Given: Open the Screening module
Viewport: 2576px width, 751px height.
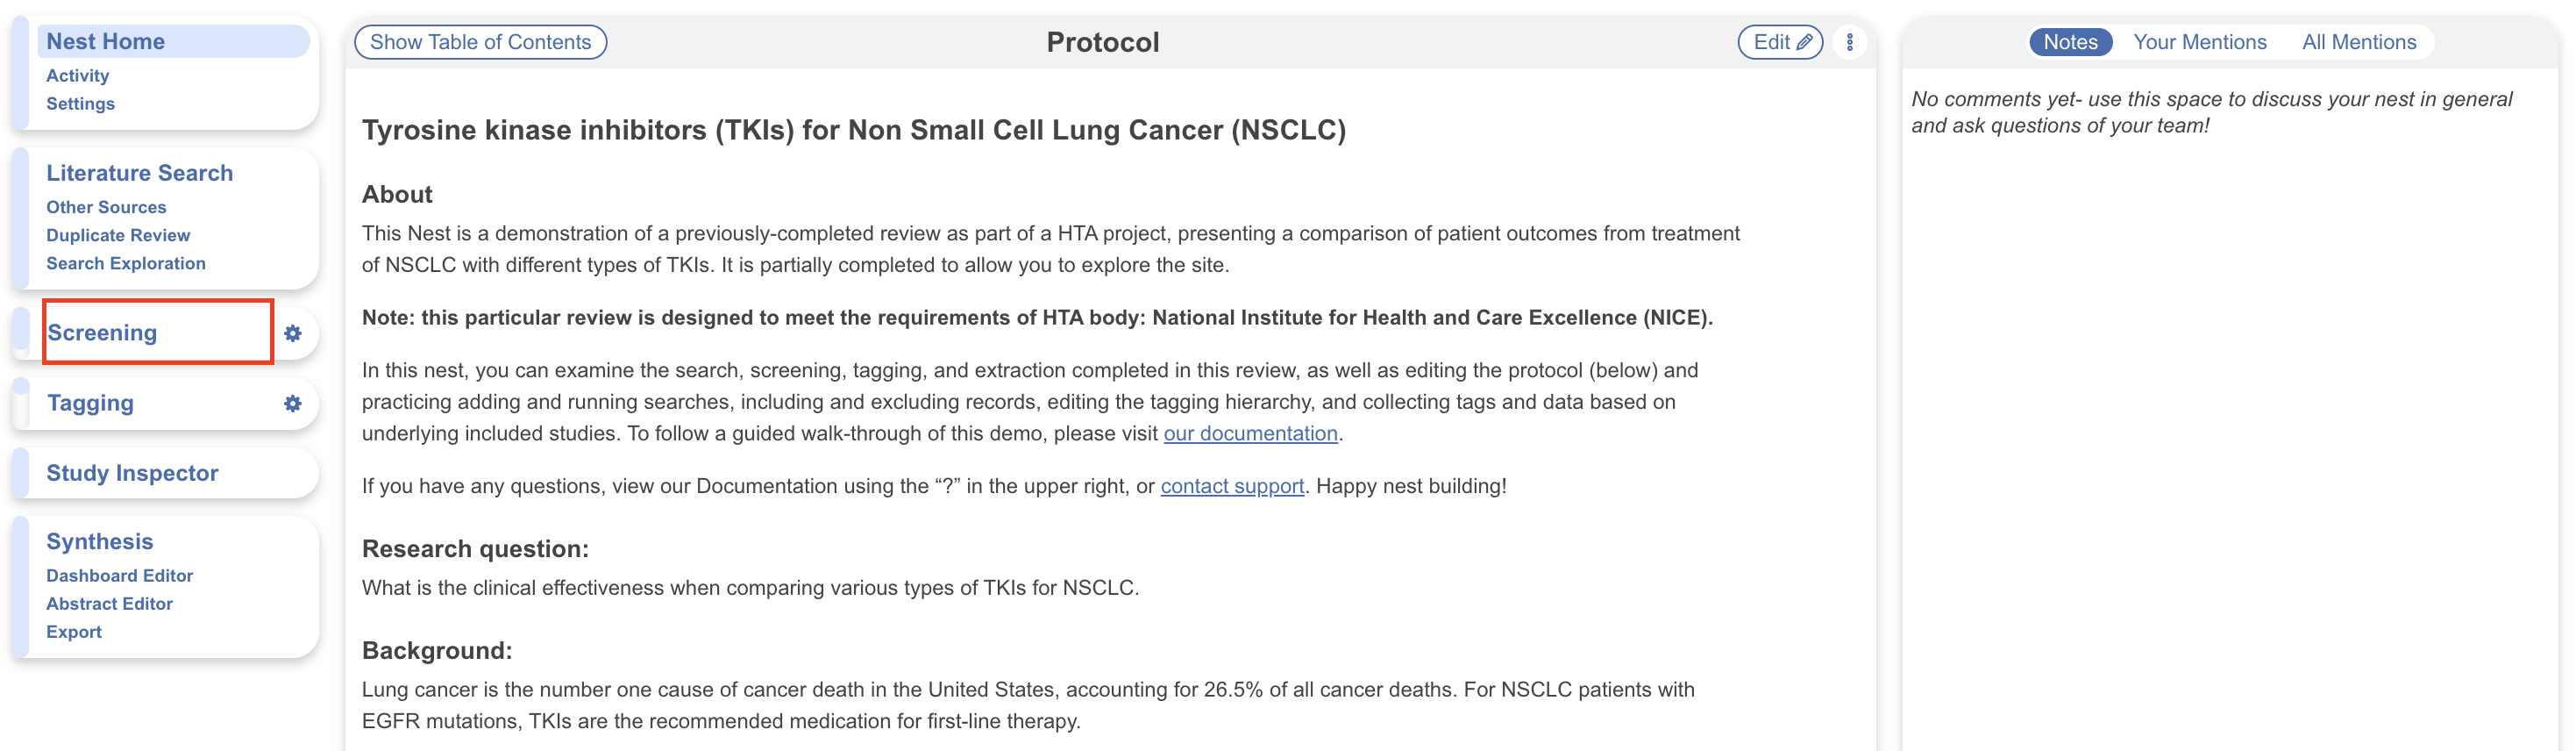Looking at the screenshot, I should pos(102,333).
